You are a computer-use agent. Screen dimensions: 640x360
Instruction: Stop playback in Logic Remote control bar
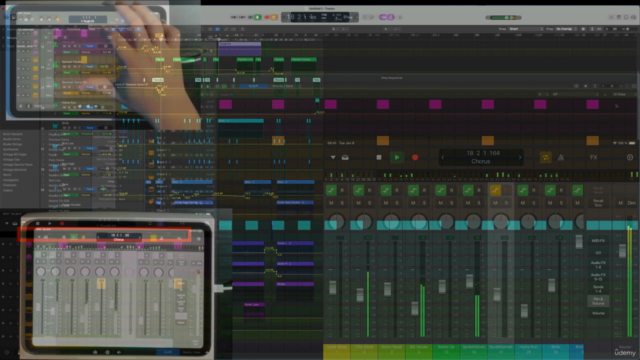click(379, 157)
